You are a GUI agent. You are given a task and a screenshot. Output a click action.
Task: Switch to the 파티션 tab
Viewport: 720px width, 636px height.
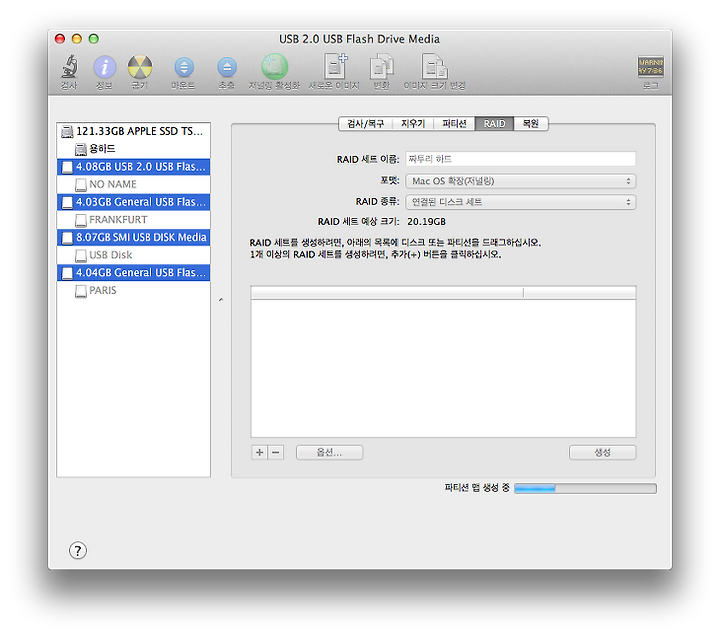pos(454,124)
